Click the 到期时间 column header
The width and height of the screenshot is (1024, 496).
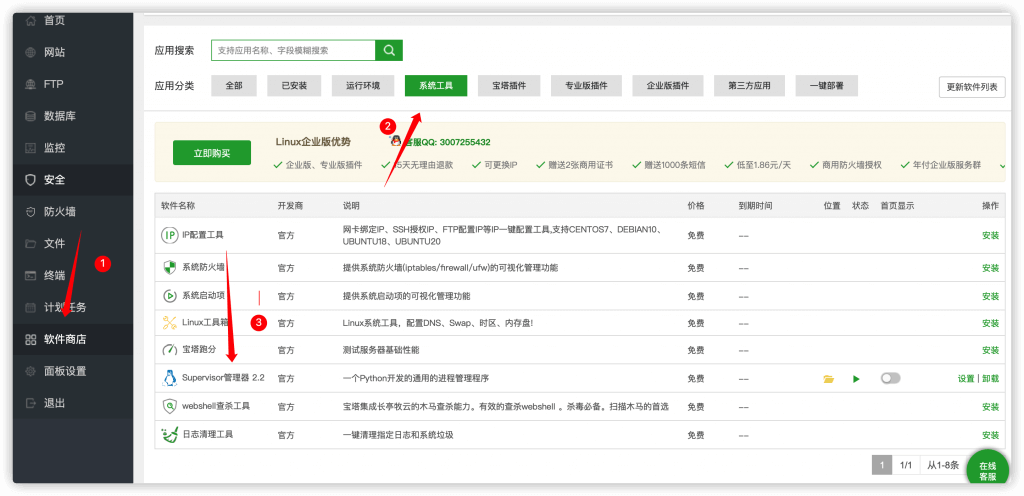click(756, 206)
